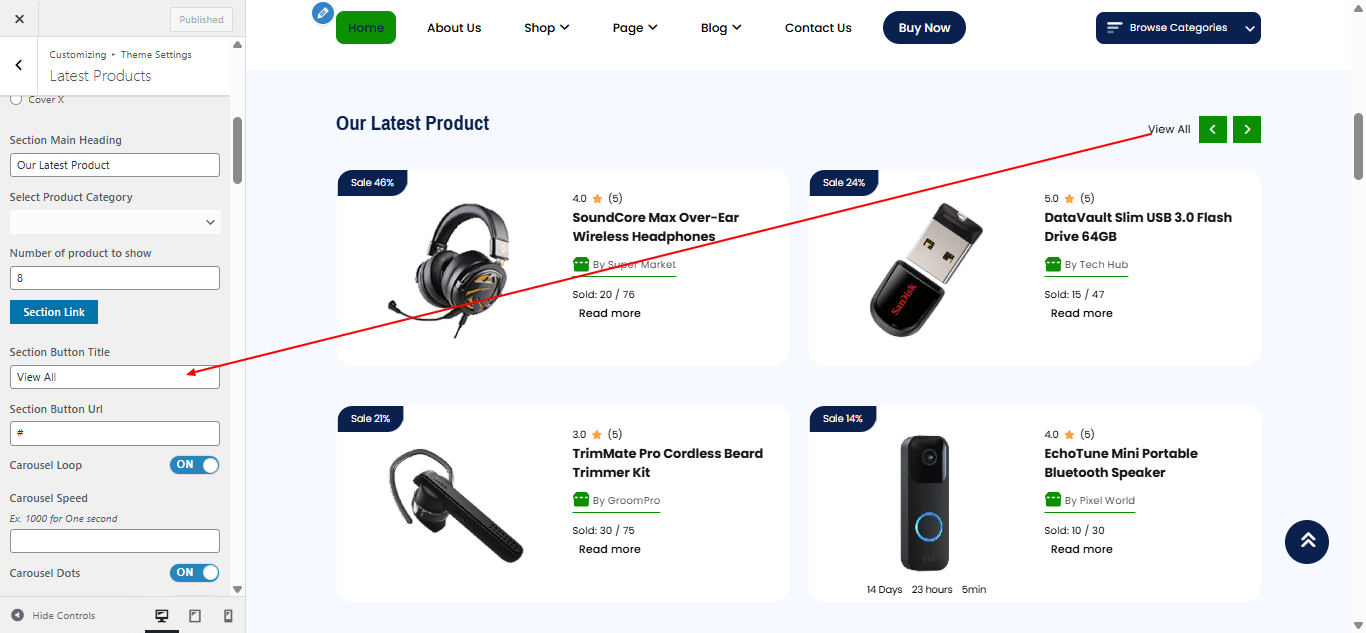Screen dimensions: 1366x633
Task: Click the Carousel Speed input field
Action: pyautogui.click(x=115, y=541)
